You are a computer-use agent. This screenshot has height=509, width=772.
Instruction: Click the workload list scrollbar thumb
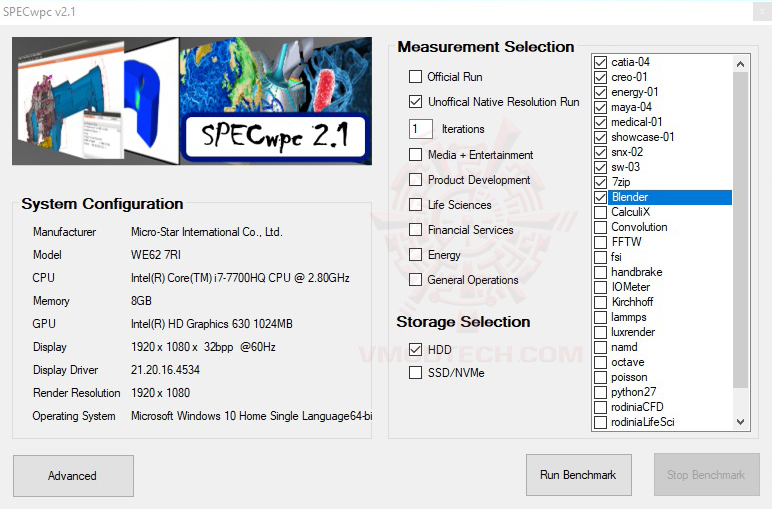point(740,229)
